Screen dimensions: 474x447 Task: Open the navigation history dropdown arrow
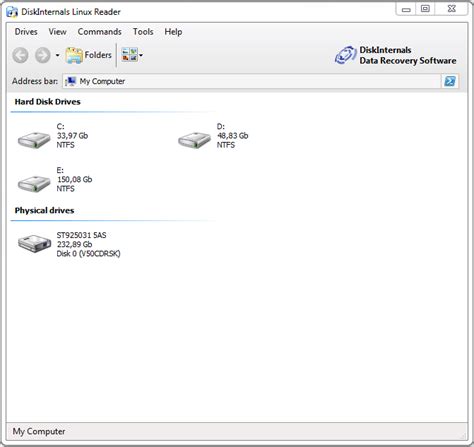58,55
